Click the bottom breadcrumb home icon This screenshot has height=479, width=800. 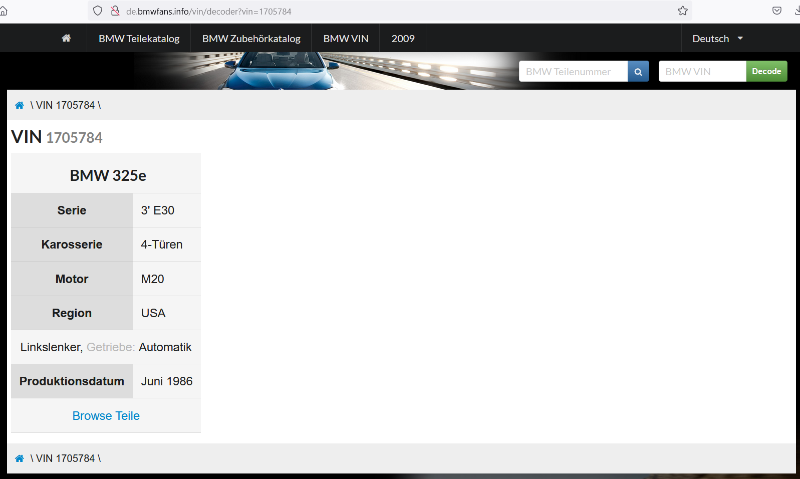click(19, 458)
